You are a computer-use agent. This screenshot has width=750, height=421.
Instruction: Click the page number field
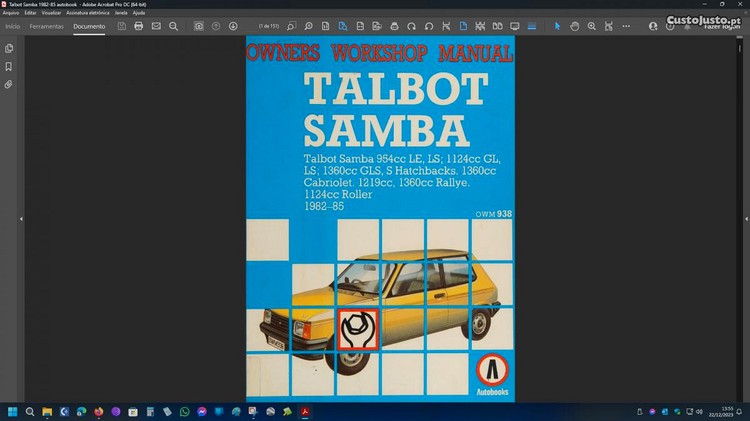(x=268, y=26)
